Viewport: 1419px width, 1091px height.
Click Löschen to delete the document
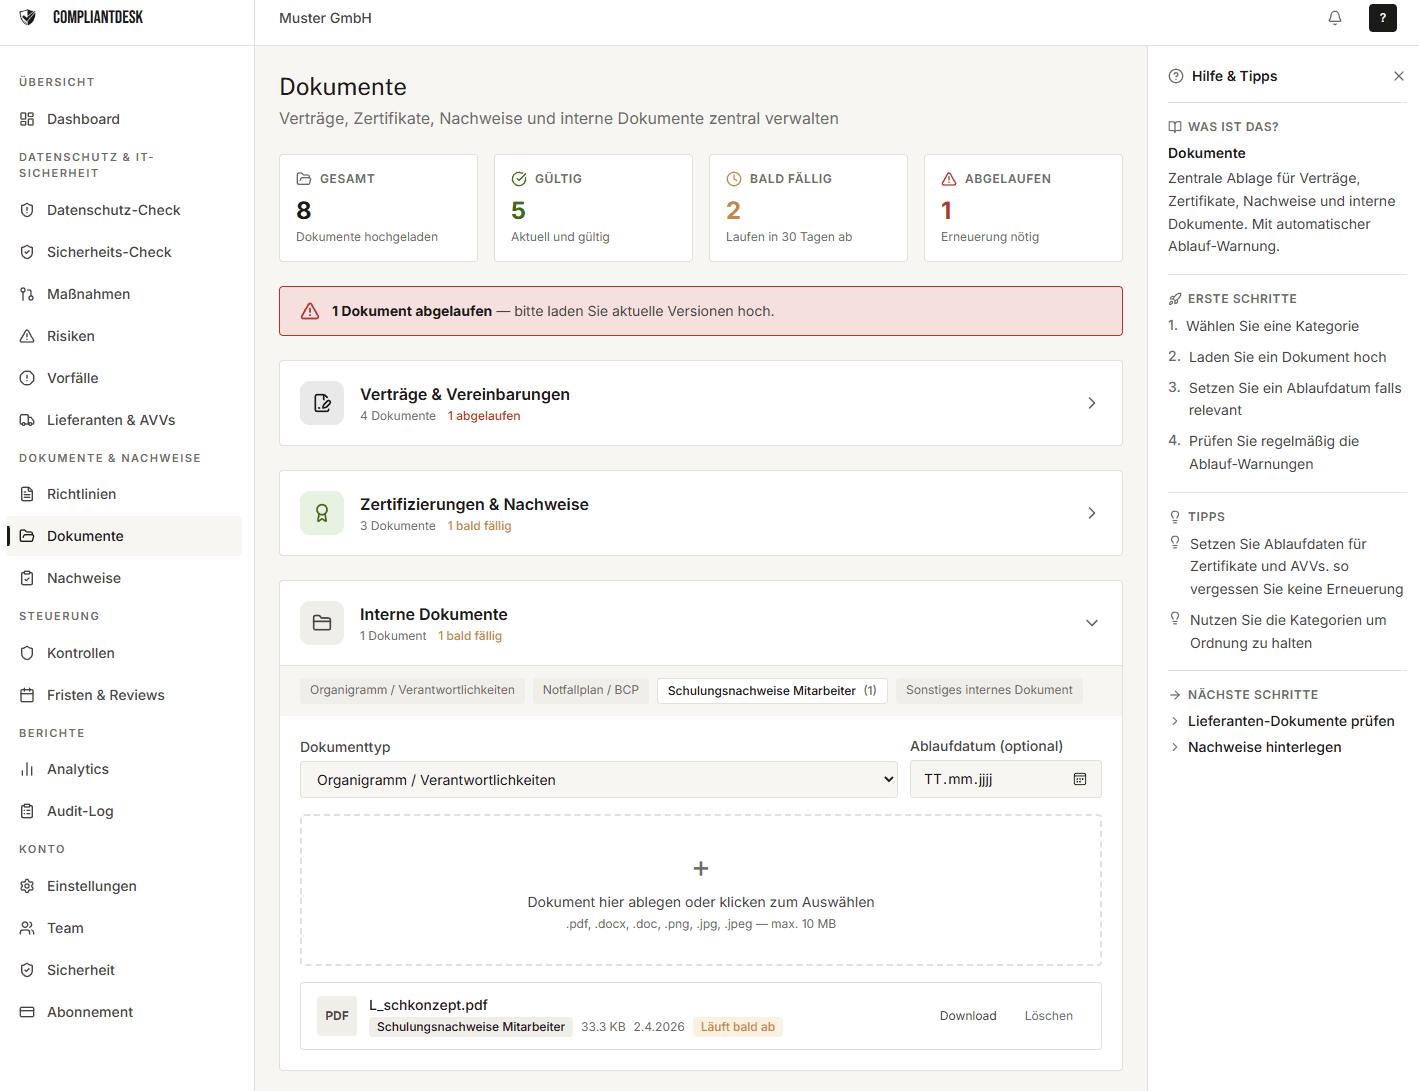tap(1048, 1016)
